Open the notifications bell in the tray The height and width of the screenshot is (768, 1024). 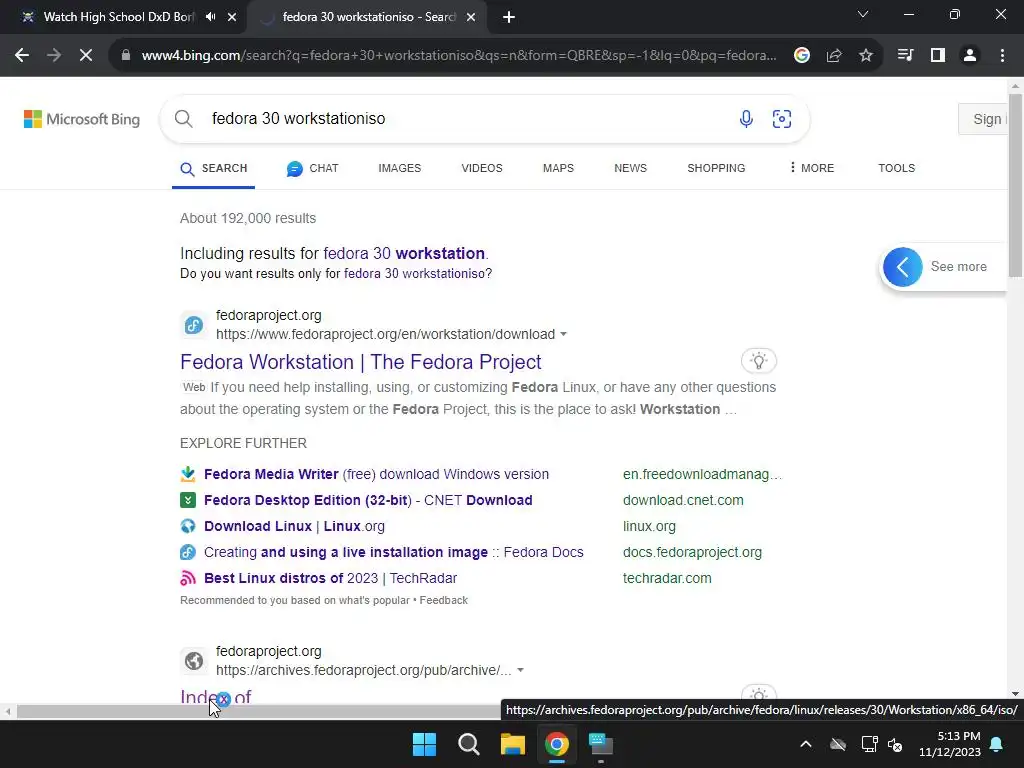pos(997,744)
